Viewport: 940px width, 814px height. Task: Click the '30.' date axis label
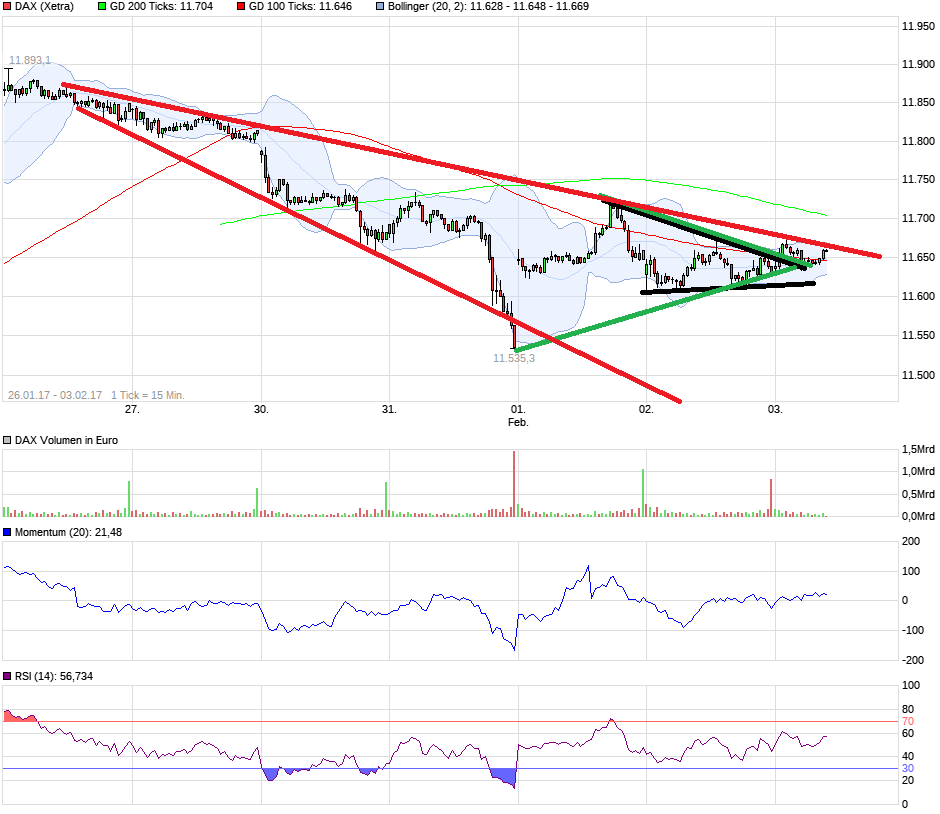(x=261, y=409)
